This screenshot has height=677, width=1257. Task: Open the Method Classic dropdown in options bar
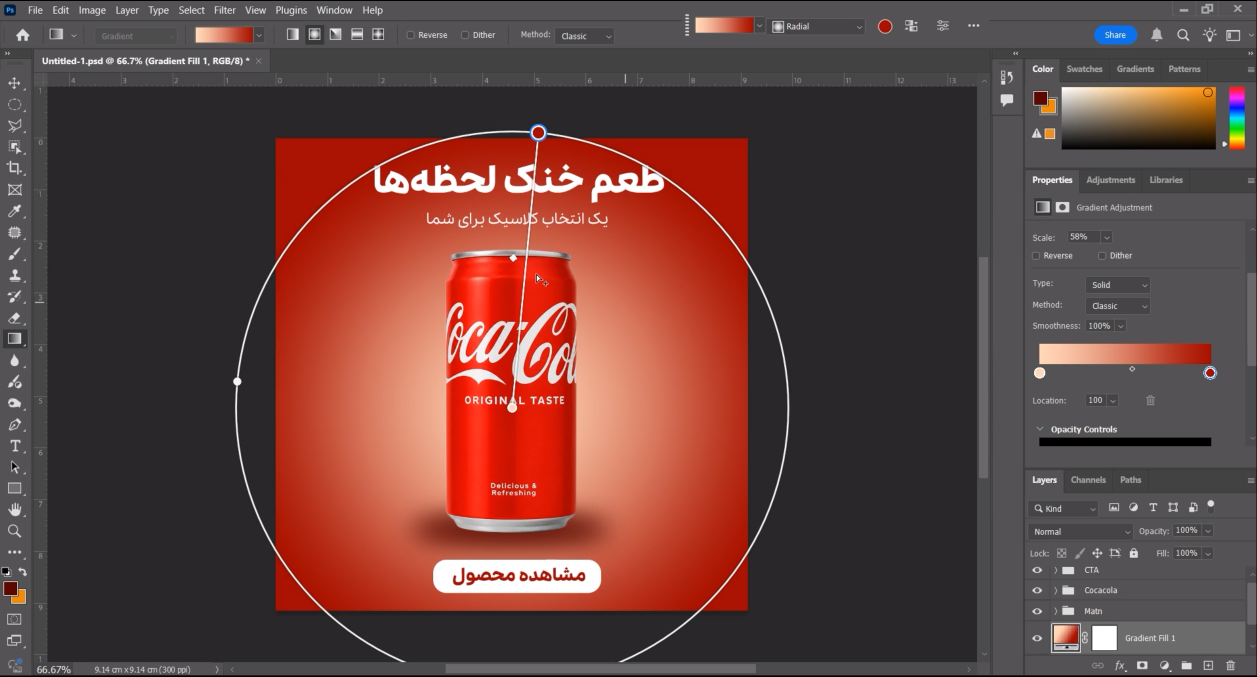tap(584, 36)
